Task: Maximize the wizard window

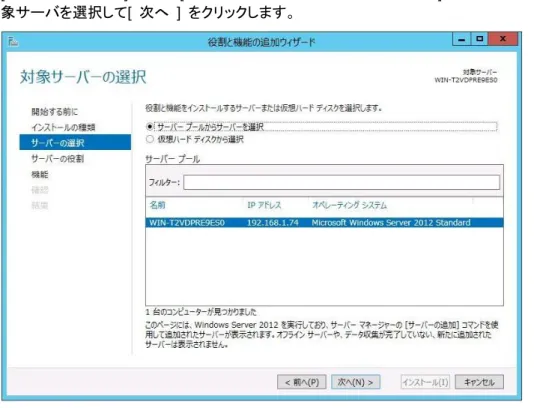Action: pos(480,39)
